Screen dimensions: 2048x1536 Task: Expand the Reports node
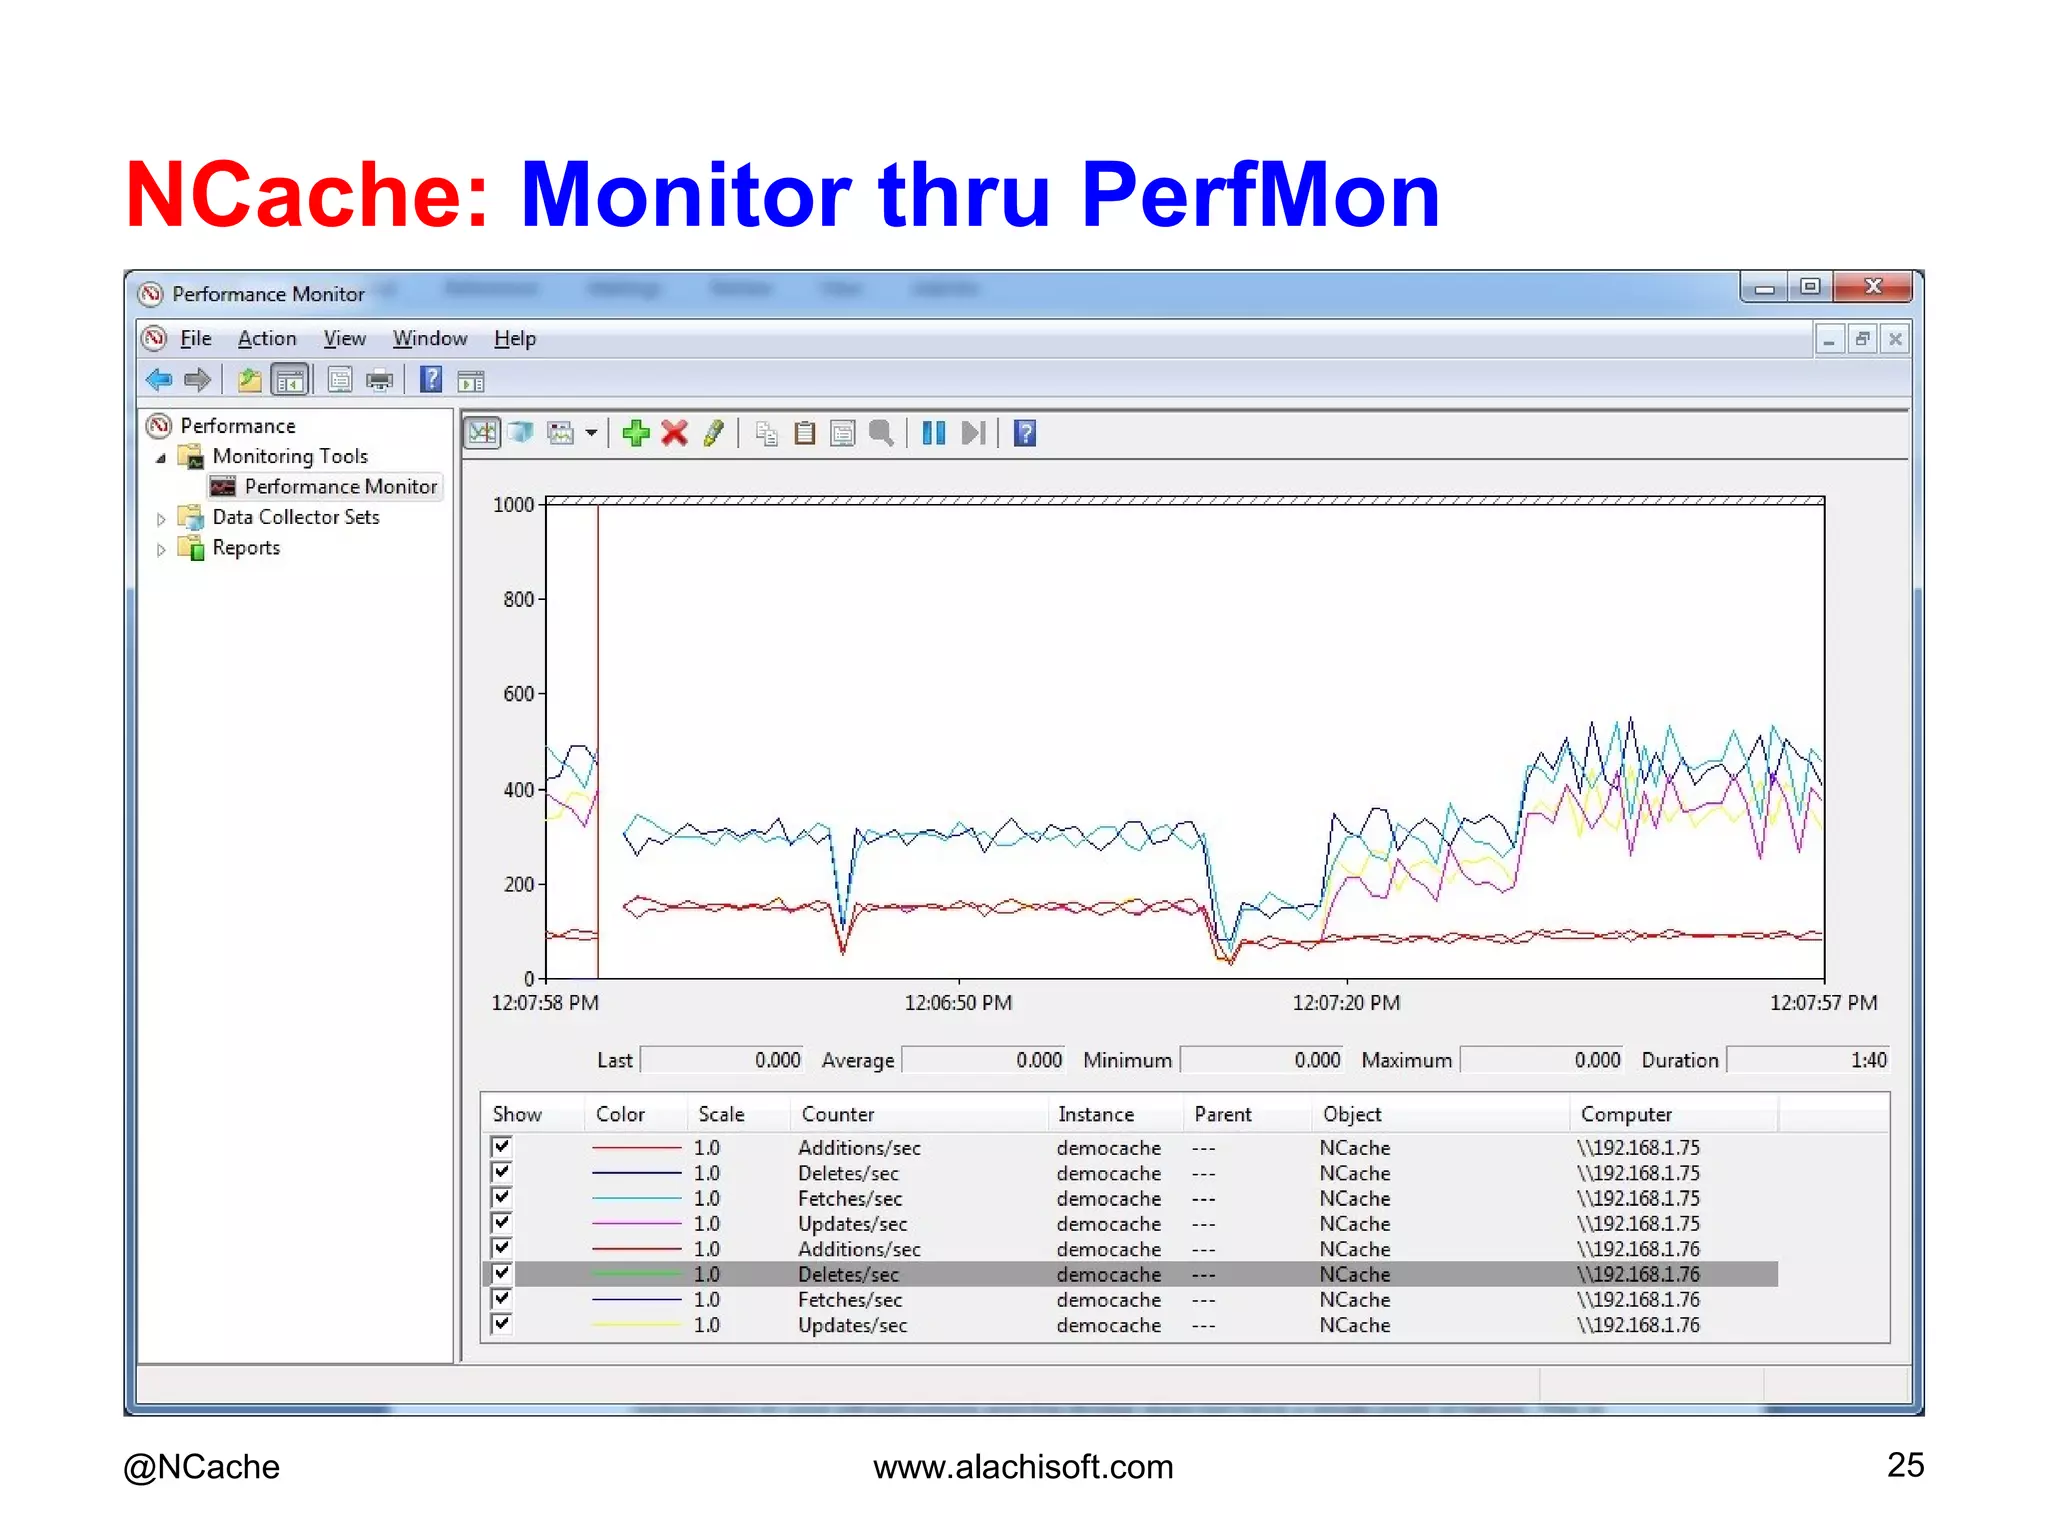point(161,550)
